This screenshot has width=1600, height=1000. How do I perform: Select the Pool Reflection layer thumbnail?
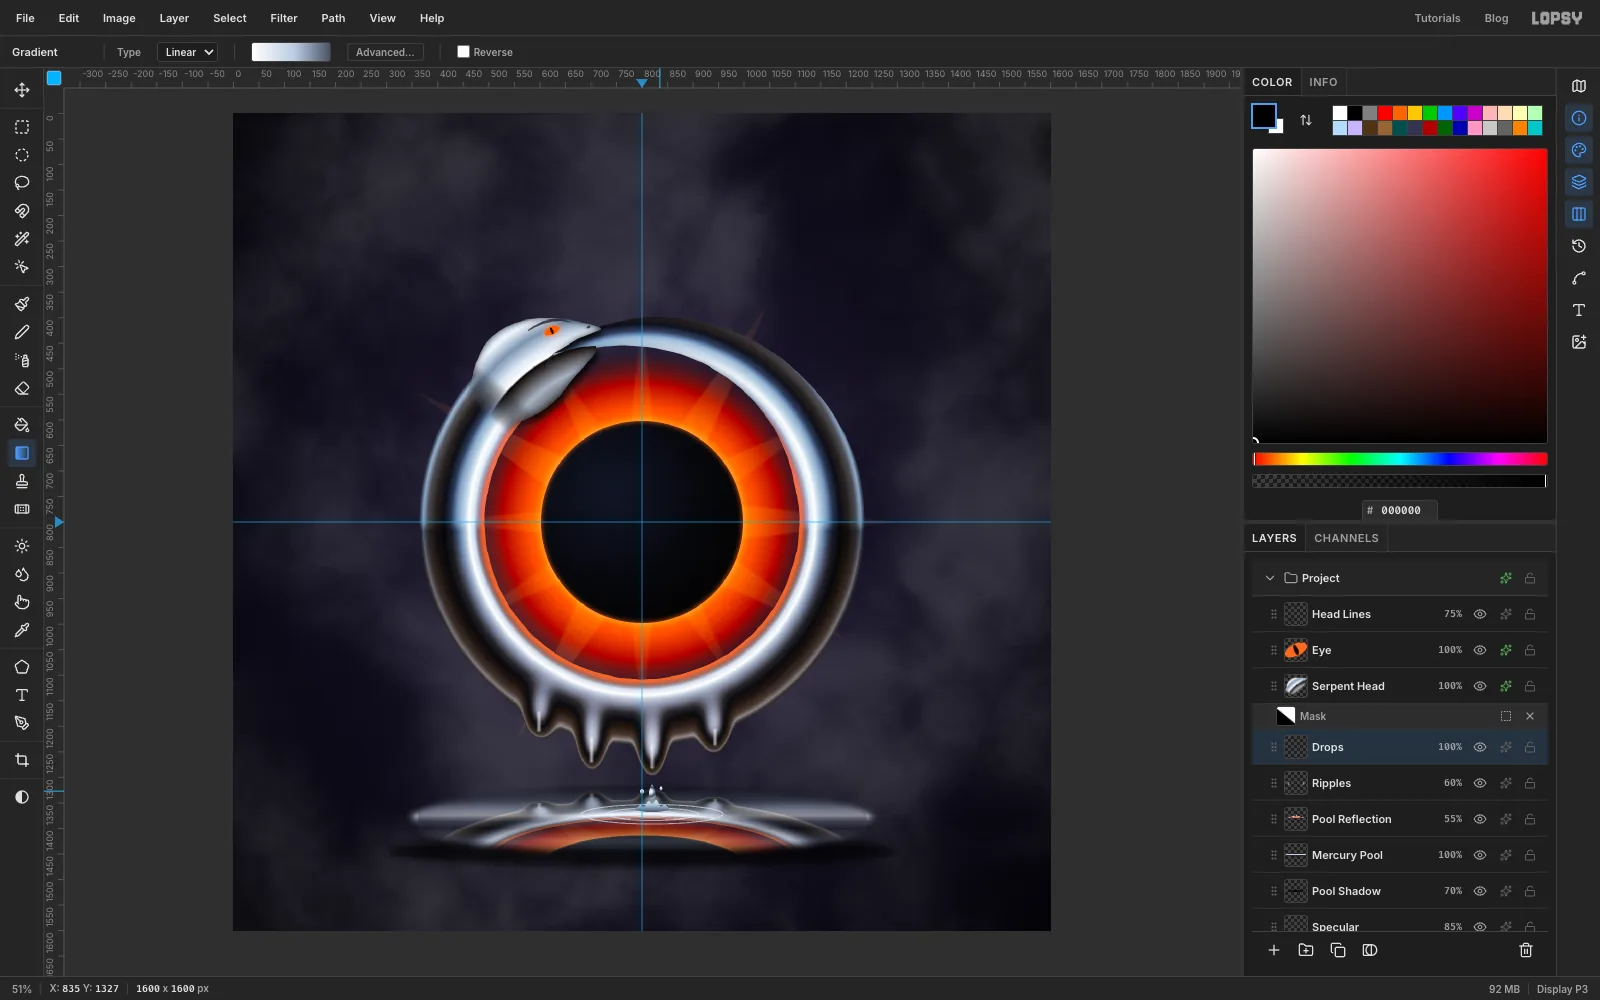coord(1296,819)
